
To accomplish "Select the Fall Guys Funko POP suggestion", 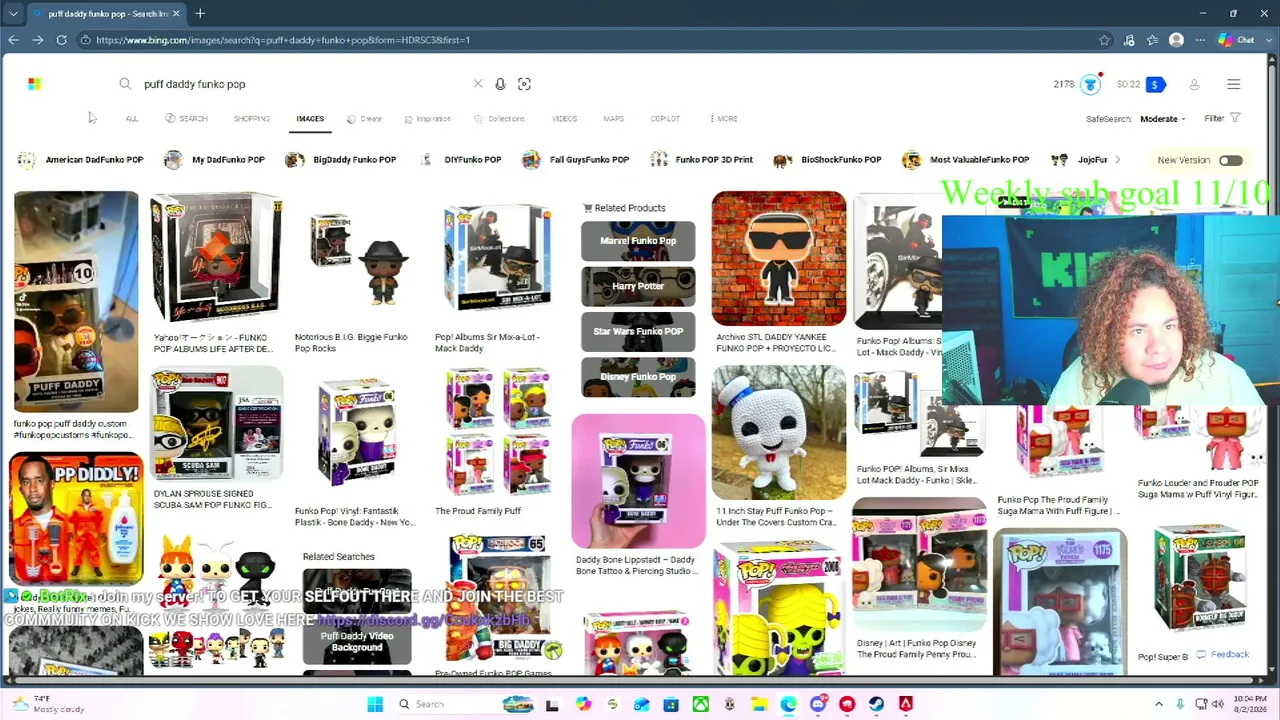I will (575, 160).
